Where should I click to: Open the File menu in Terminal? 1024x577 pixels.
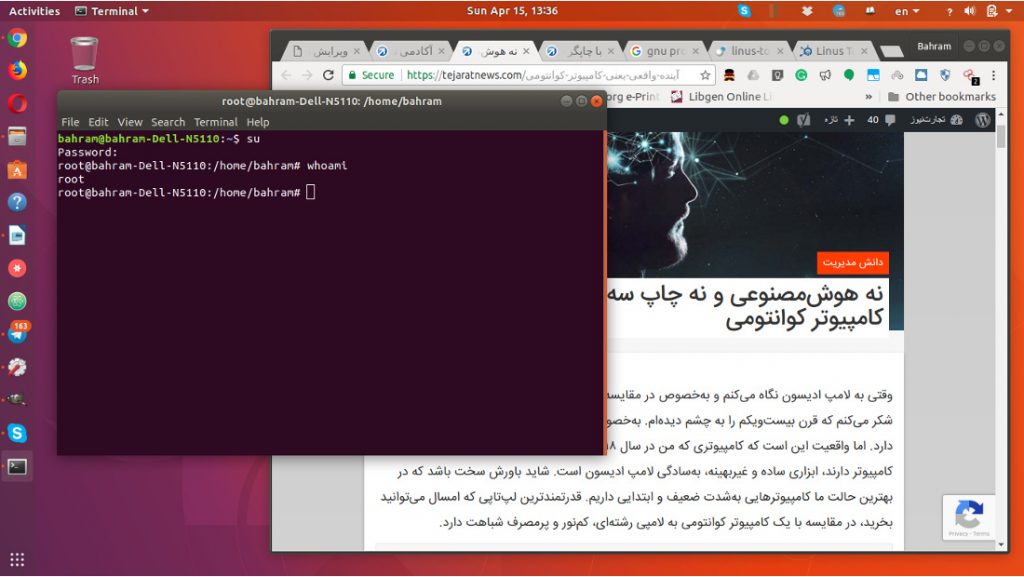[x=70, y=122]
